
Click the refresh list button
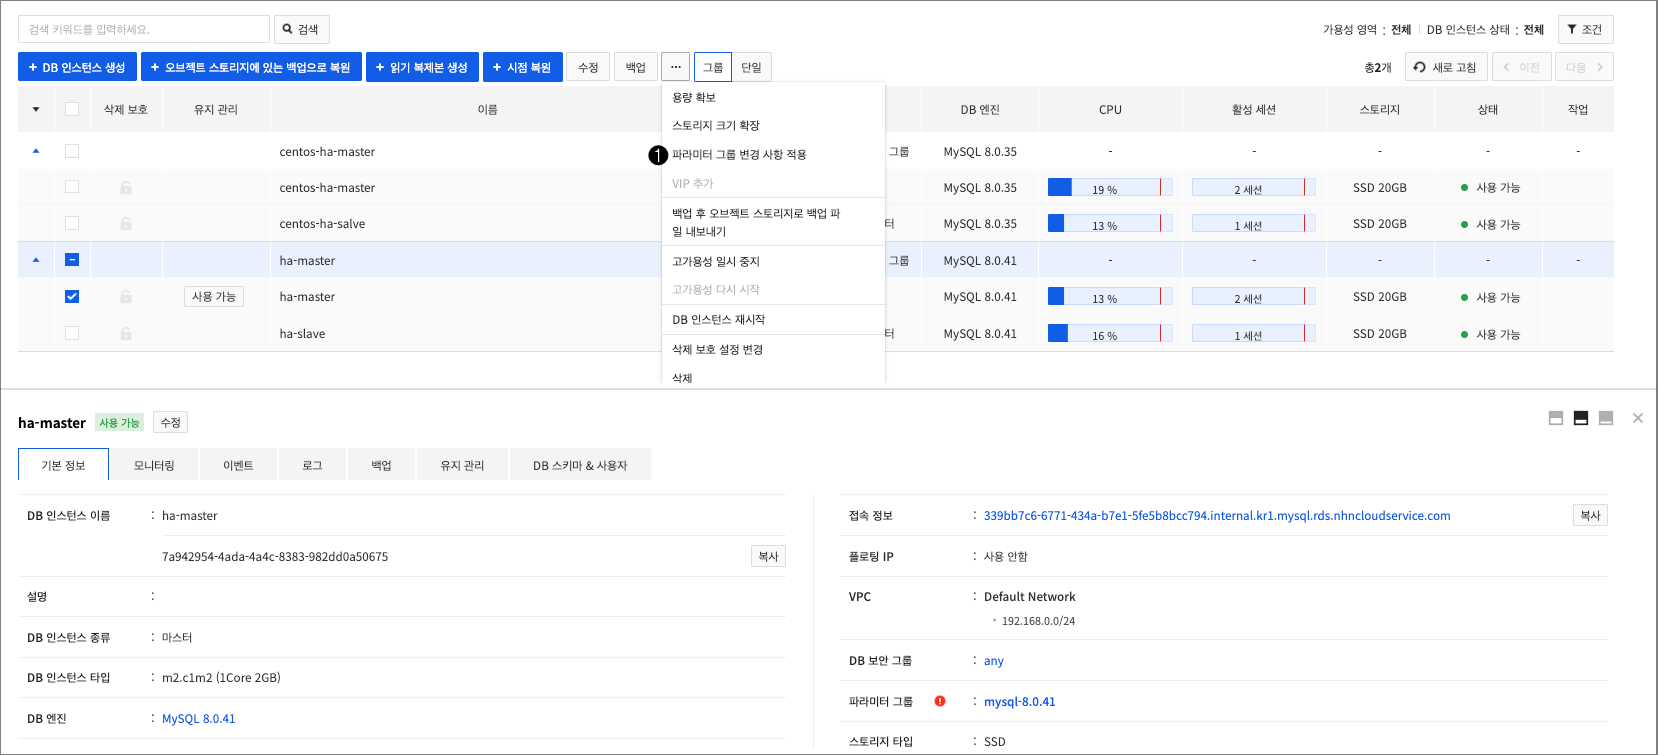pyautogui.click(x=1445, y=67)
